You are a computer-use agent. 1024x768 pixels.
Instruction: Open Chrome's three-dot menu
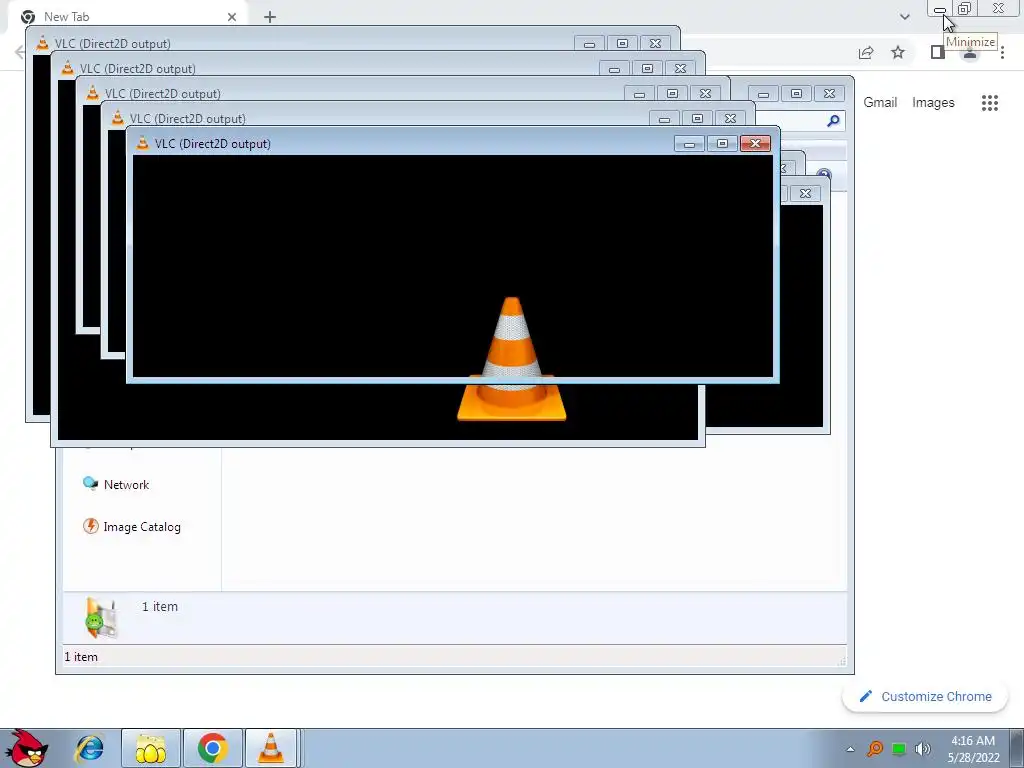[x=1002, y=52]
